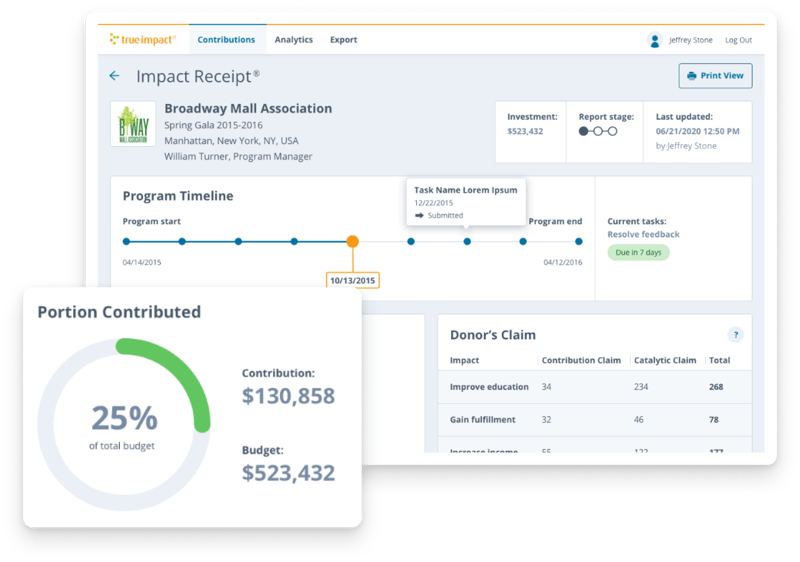Click the 04/12/2016 end date
This screenshot has height=562, width=800.
(x=563, y=262)
